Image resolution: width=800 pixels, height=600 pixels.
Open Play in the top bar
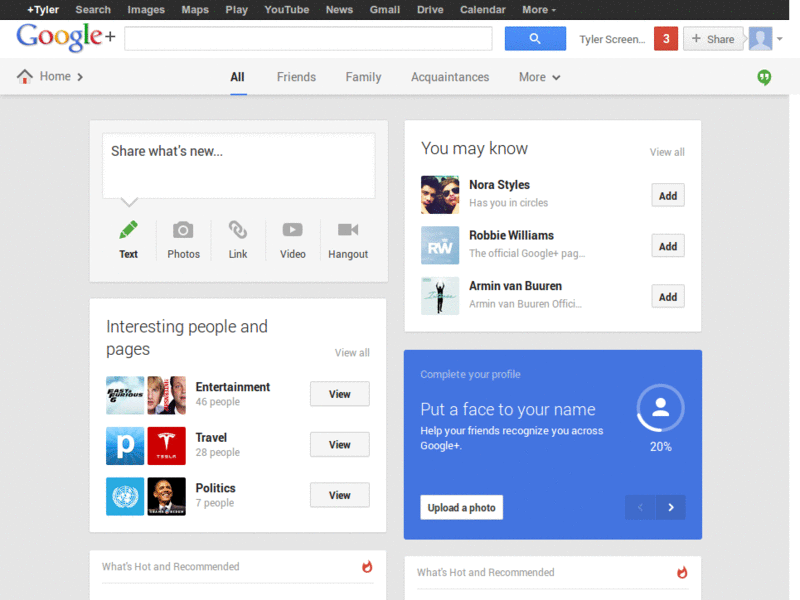(x=236, y=10)
